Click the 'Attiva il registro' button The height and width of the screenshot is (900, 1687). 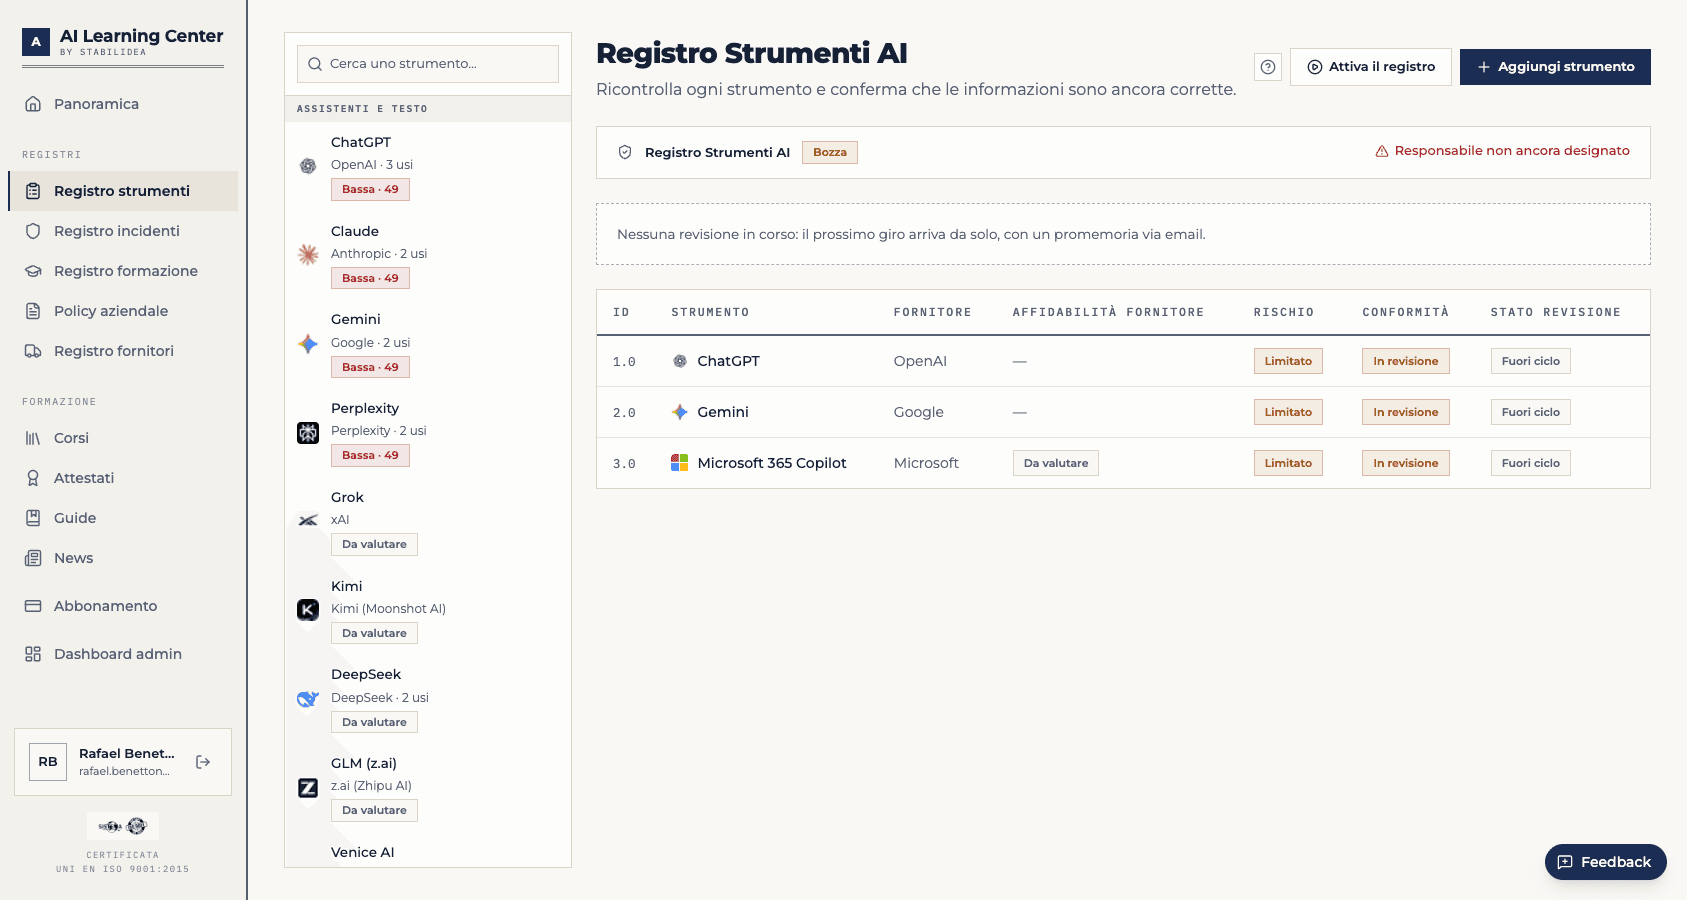pyautogui.click(x=1371, y=67)
